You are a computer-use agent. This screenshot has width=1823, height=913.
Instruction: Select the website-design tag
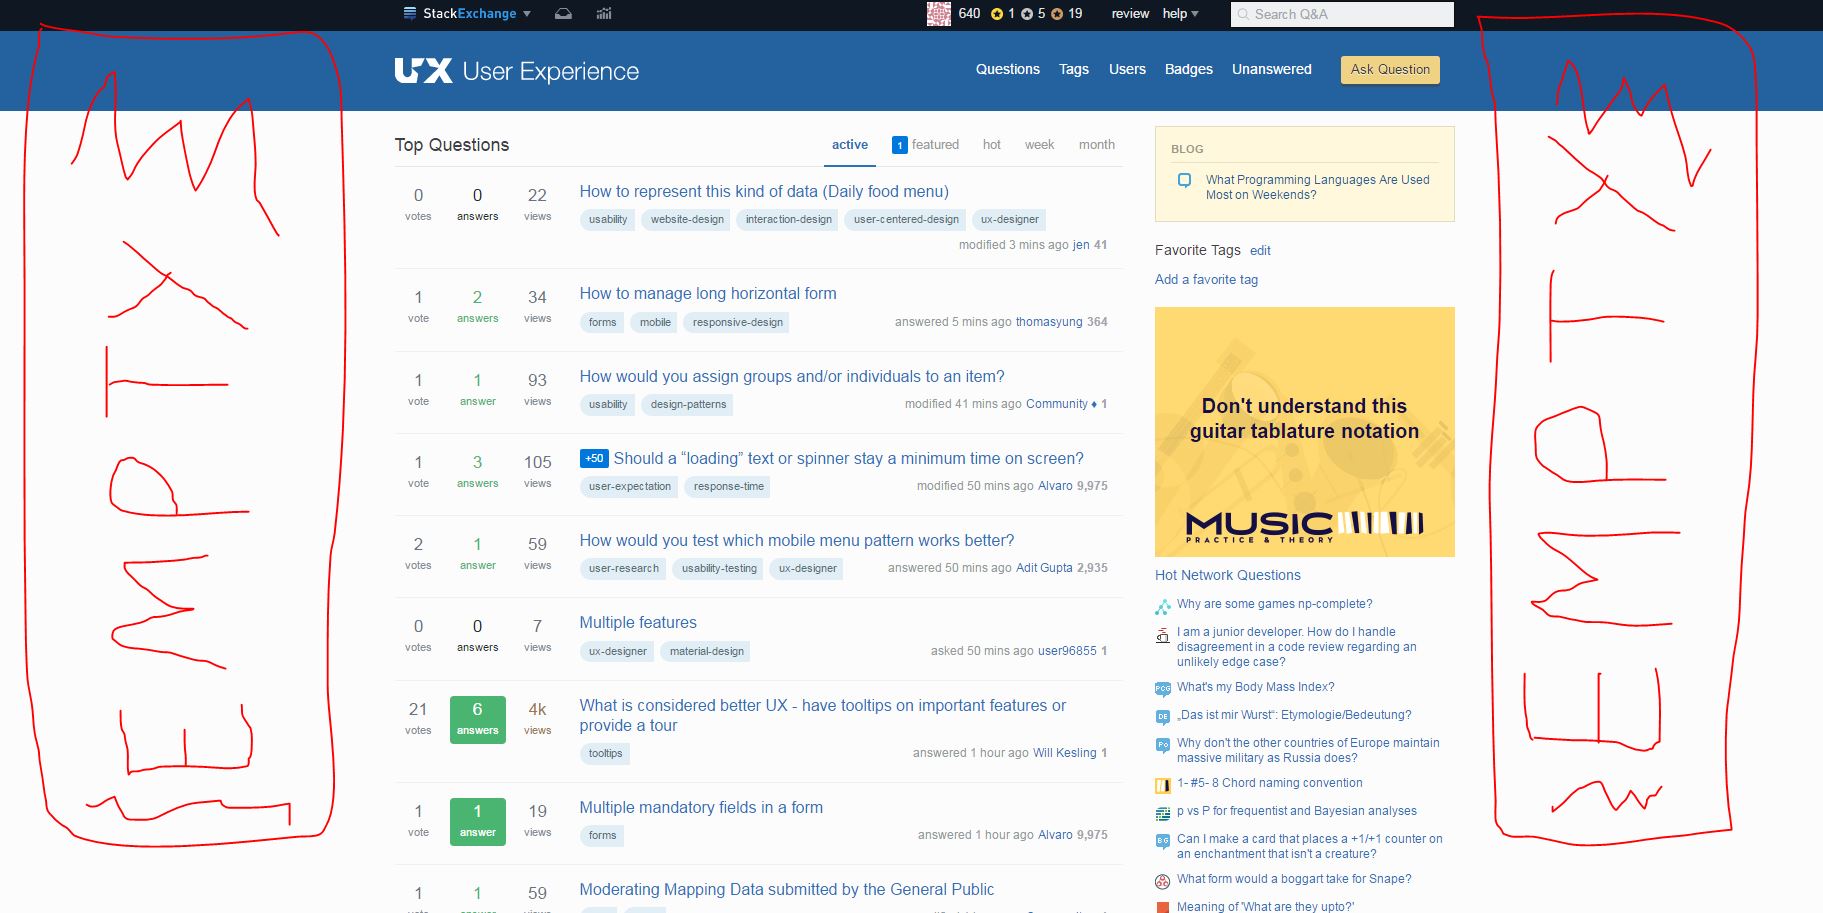[687, 220]
